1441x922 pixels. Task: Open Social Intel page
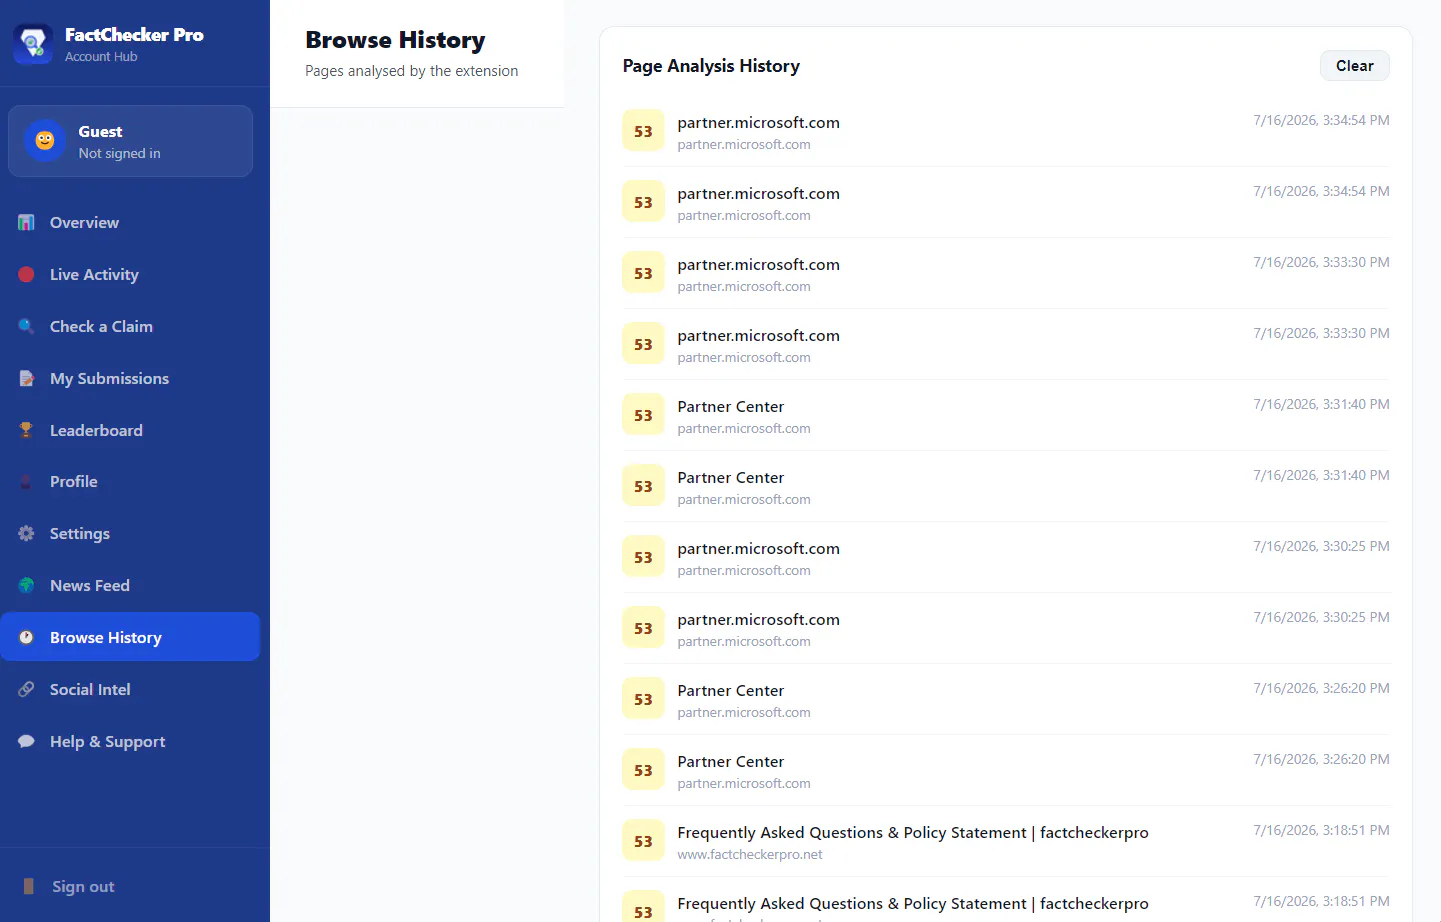click(130, 689)
